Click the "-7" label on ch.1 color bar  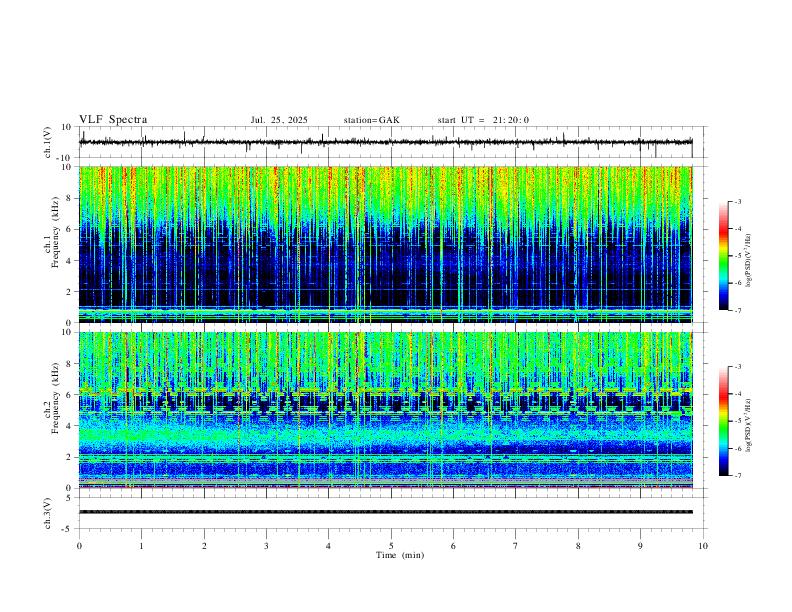point(738,311)
